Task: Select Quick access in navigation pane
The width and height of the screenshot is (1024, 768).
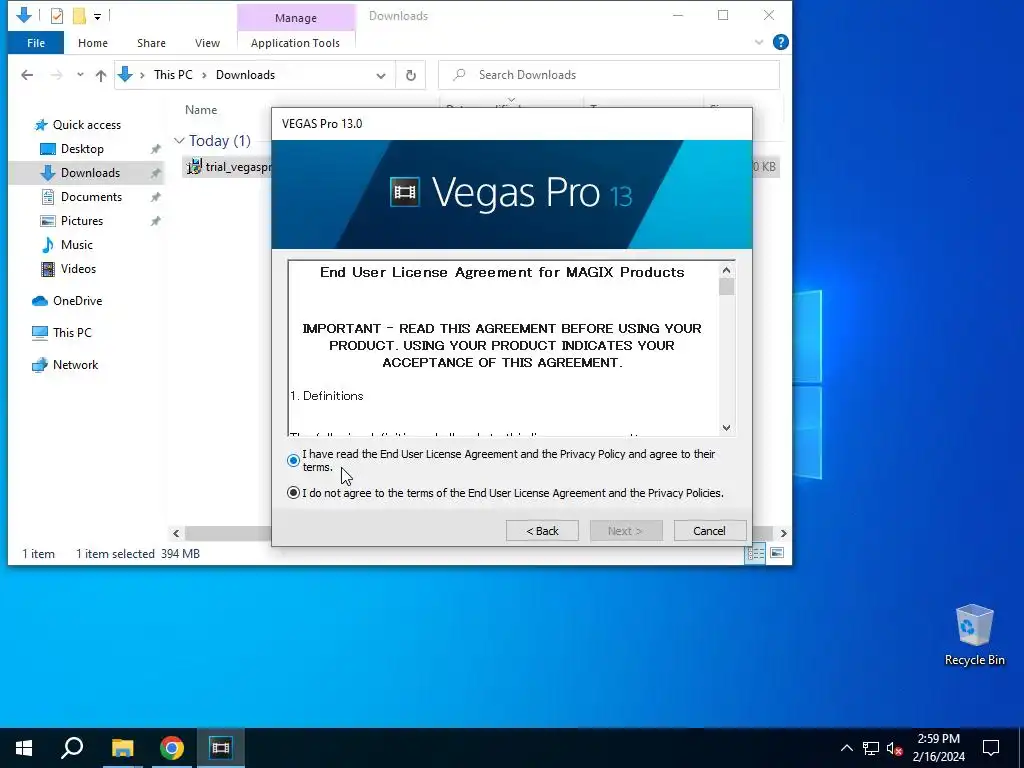Action: 86,125
